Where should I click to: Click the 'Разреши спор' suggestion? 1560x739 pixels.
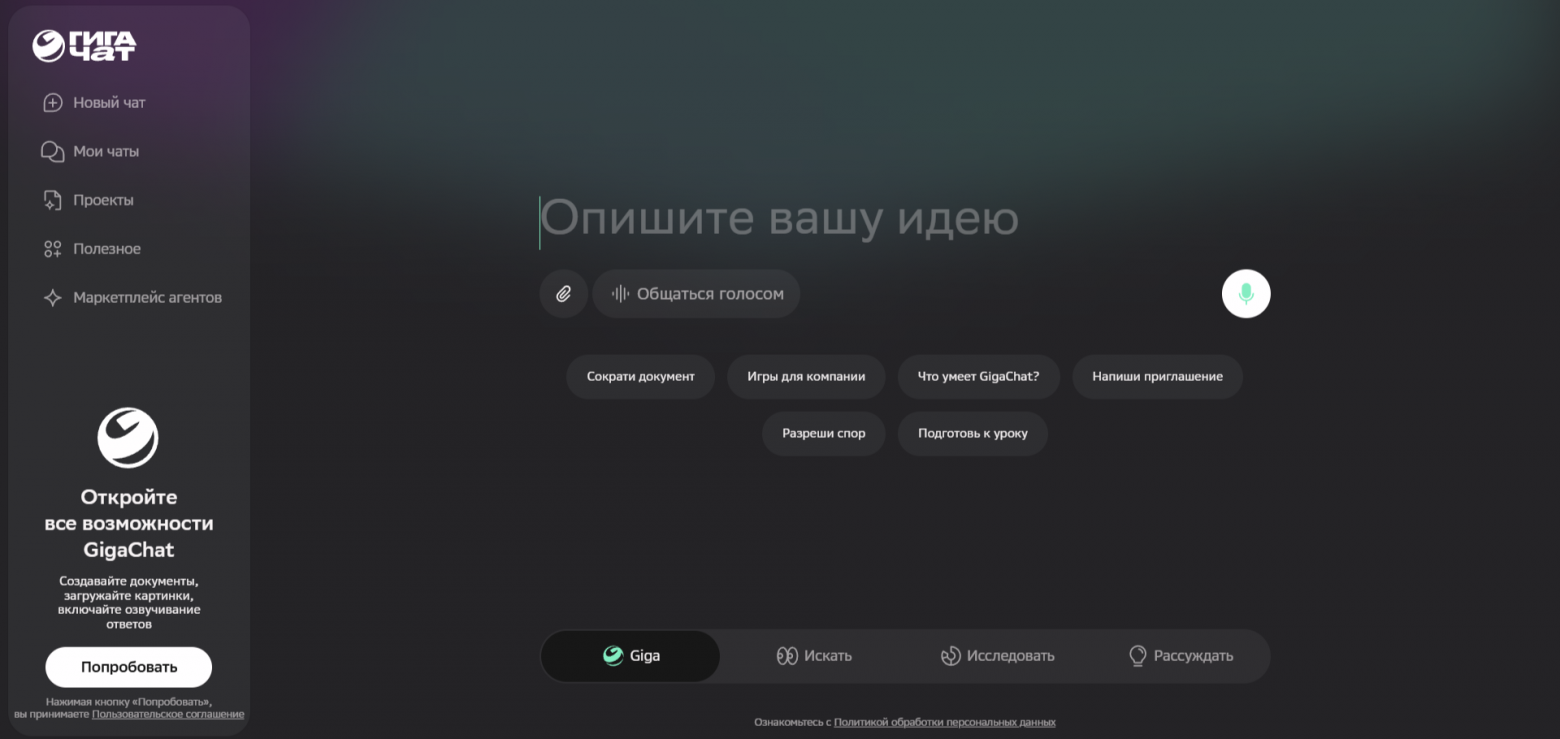823,433
